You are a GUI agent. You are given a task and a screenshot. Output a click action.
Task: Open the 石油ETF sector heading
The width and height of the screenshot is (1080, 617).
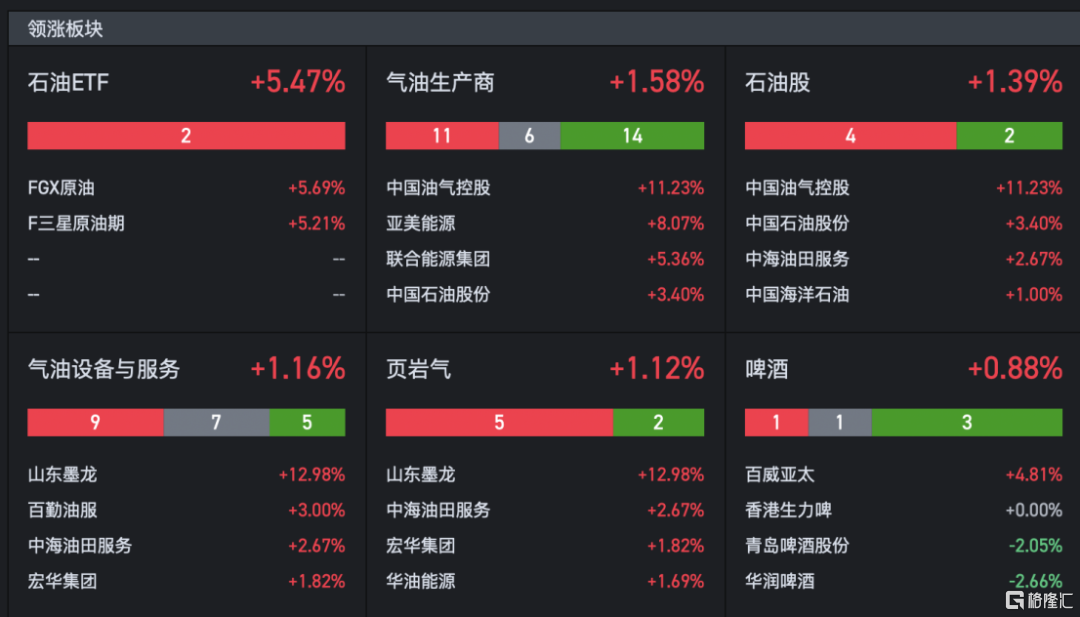pos(68,83)
